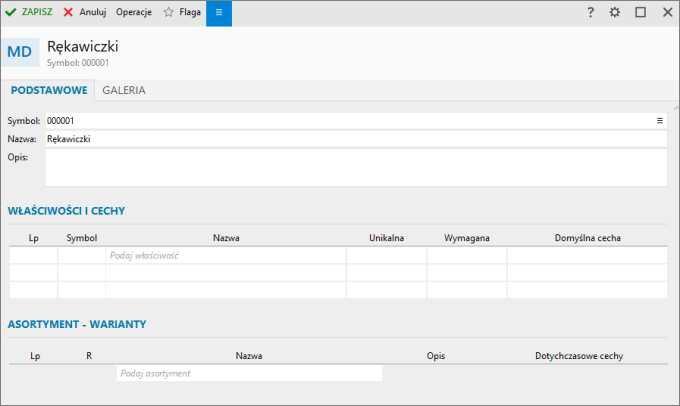The height and width of the screenshot is (406, 680).
Task: Click the 'Podaj asortyment' entry field
Action: 249,373
